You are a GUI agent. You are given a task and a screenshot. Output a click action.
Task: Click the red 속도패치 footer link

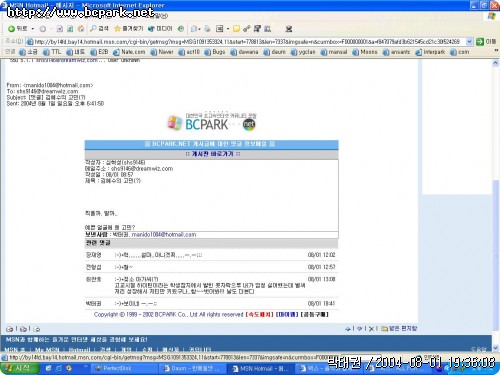[x=259, y=314]
